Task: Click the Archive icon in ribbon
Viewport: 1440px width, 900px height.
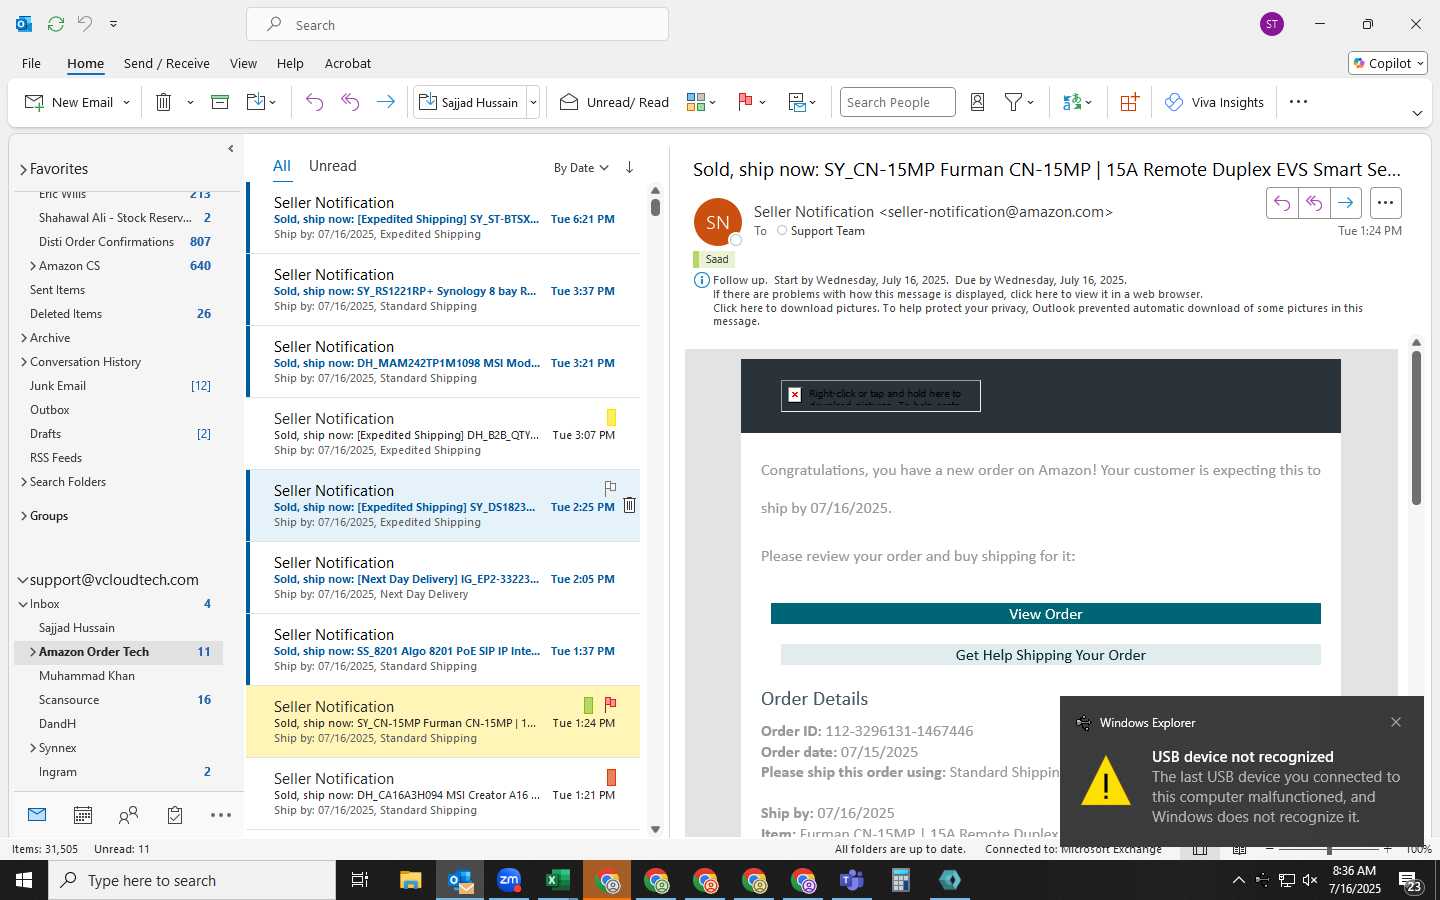Action: coord(220,102)
